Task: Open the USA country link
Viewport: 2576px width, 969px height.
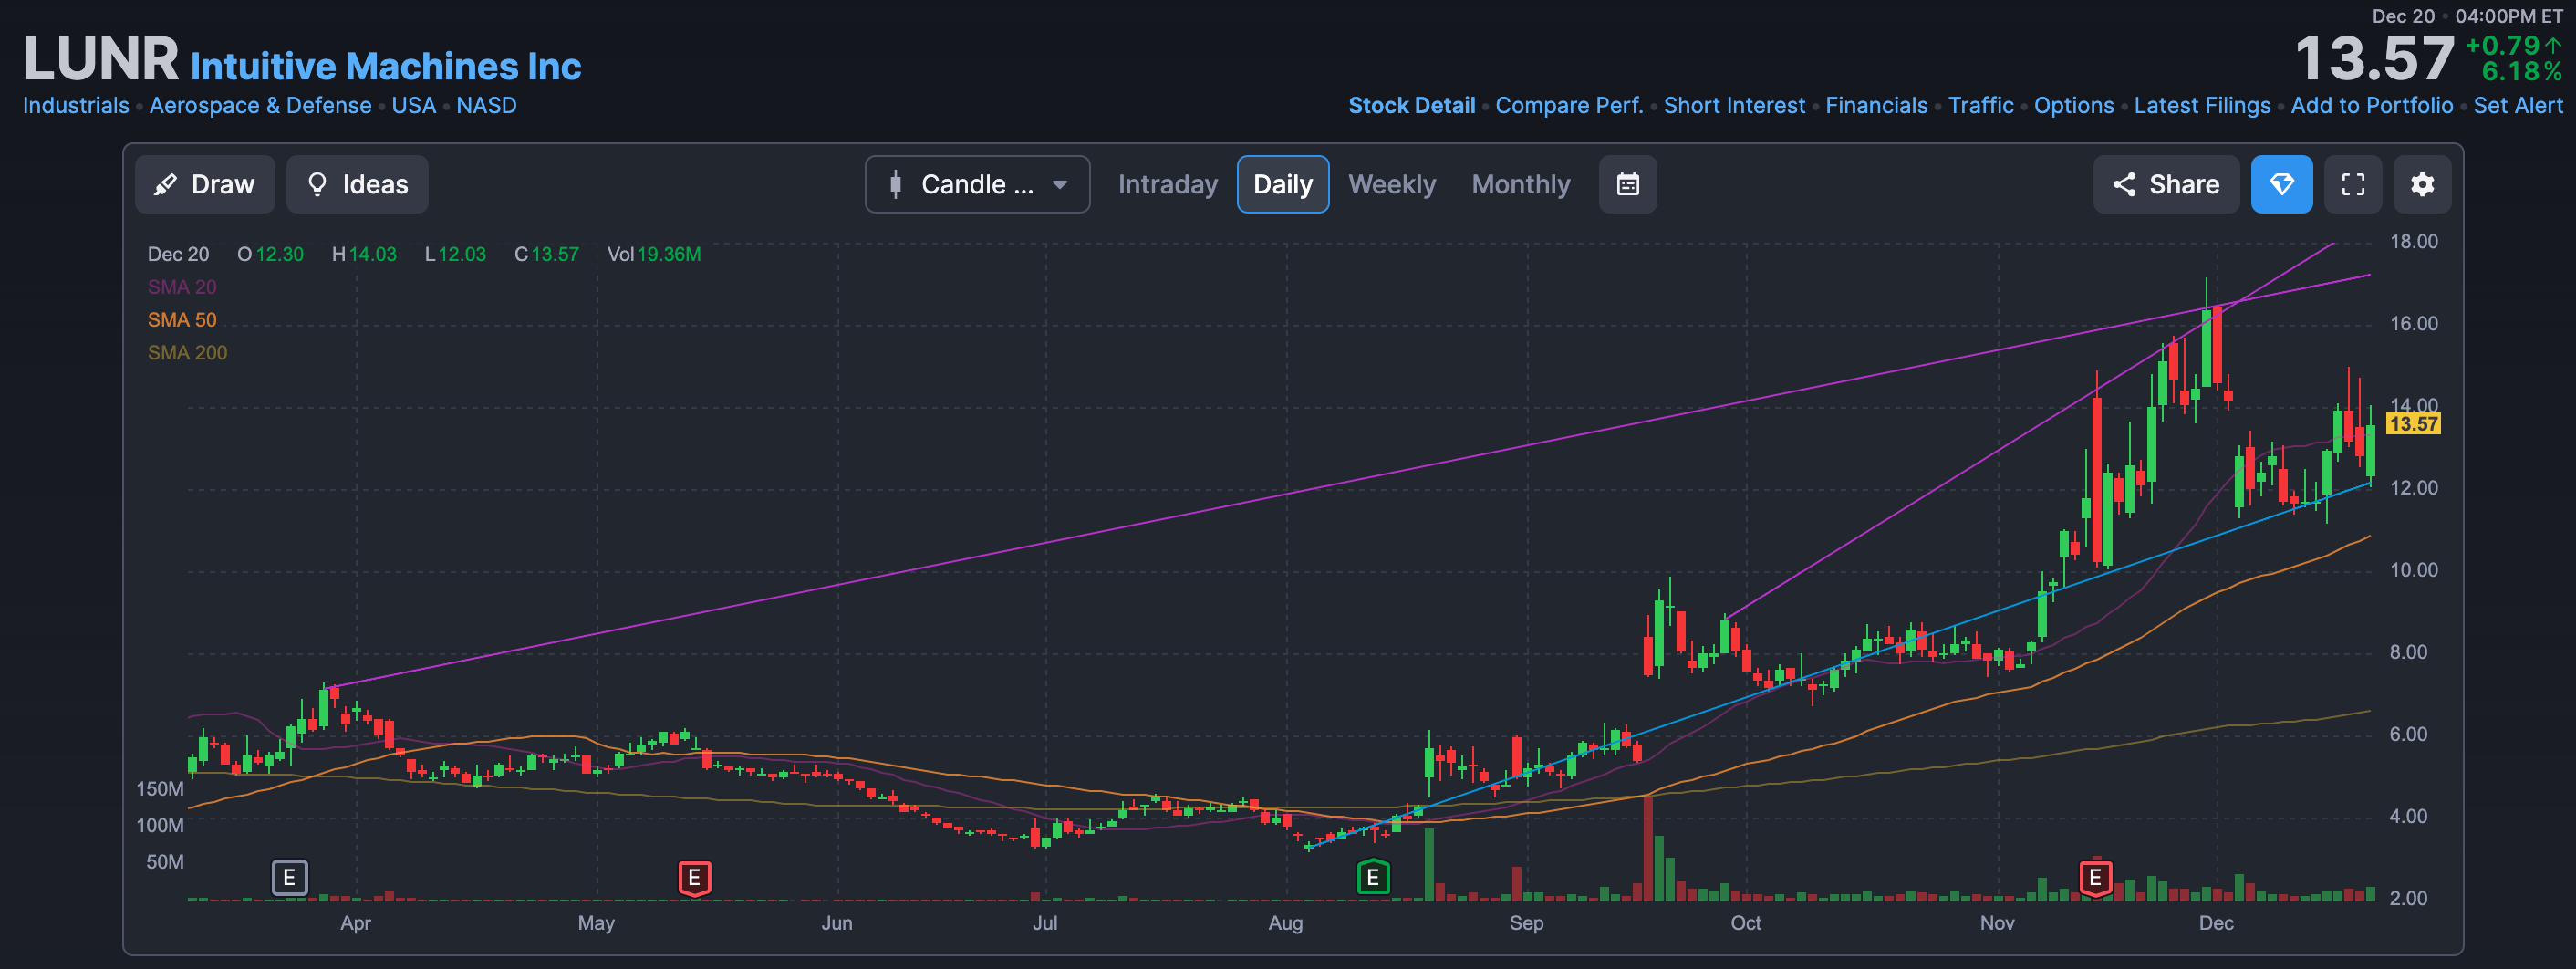Action: [x=413, y=105]
